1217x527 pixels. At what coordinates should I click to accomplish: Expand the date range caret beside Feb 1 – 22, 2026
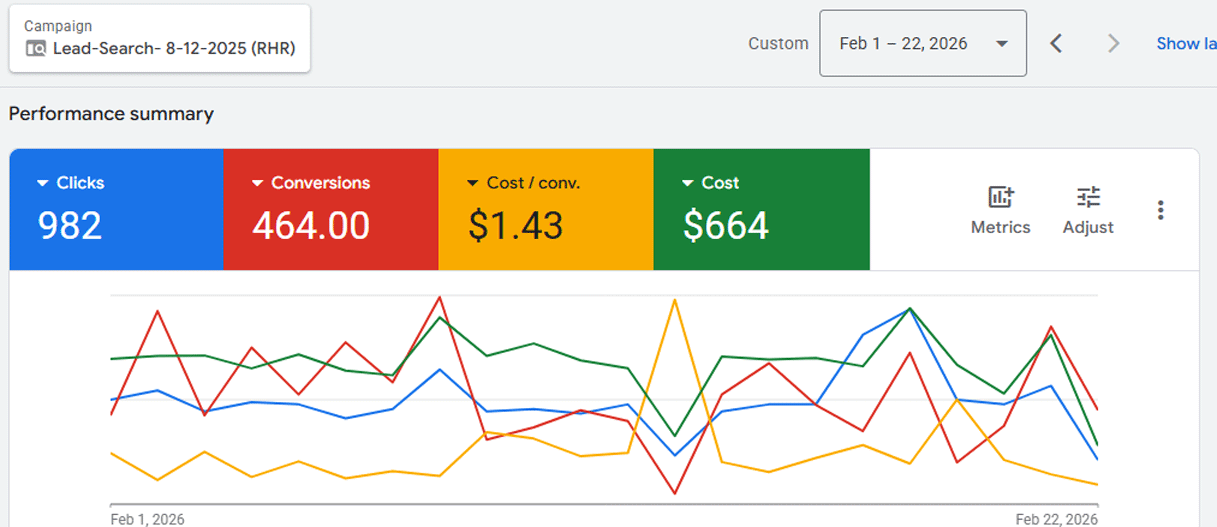pyautogui.click(x=1001, y=44)
